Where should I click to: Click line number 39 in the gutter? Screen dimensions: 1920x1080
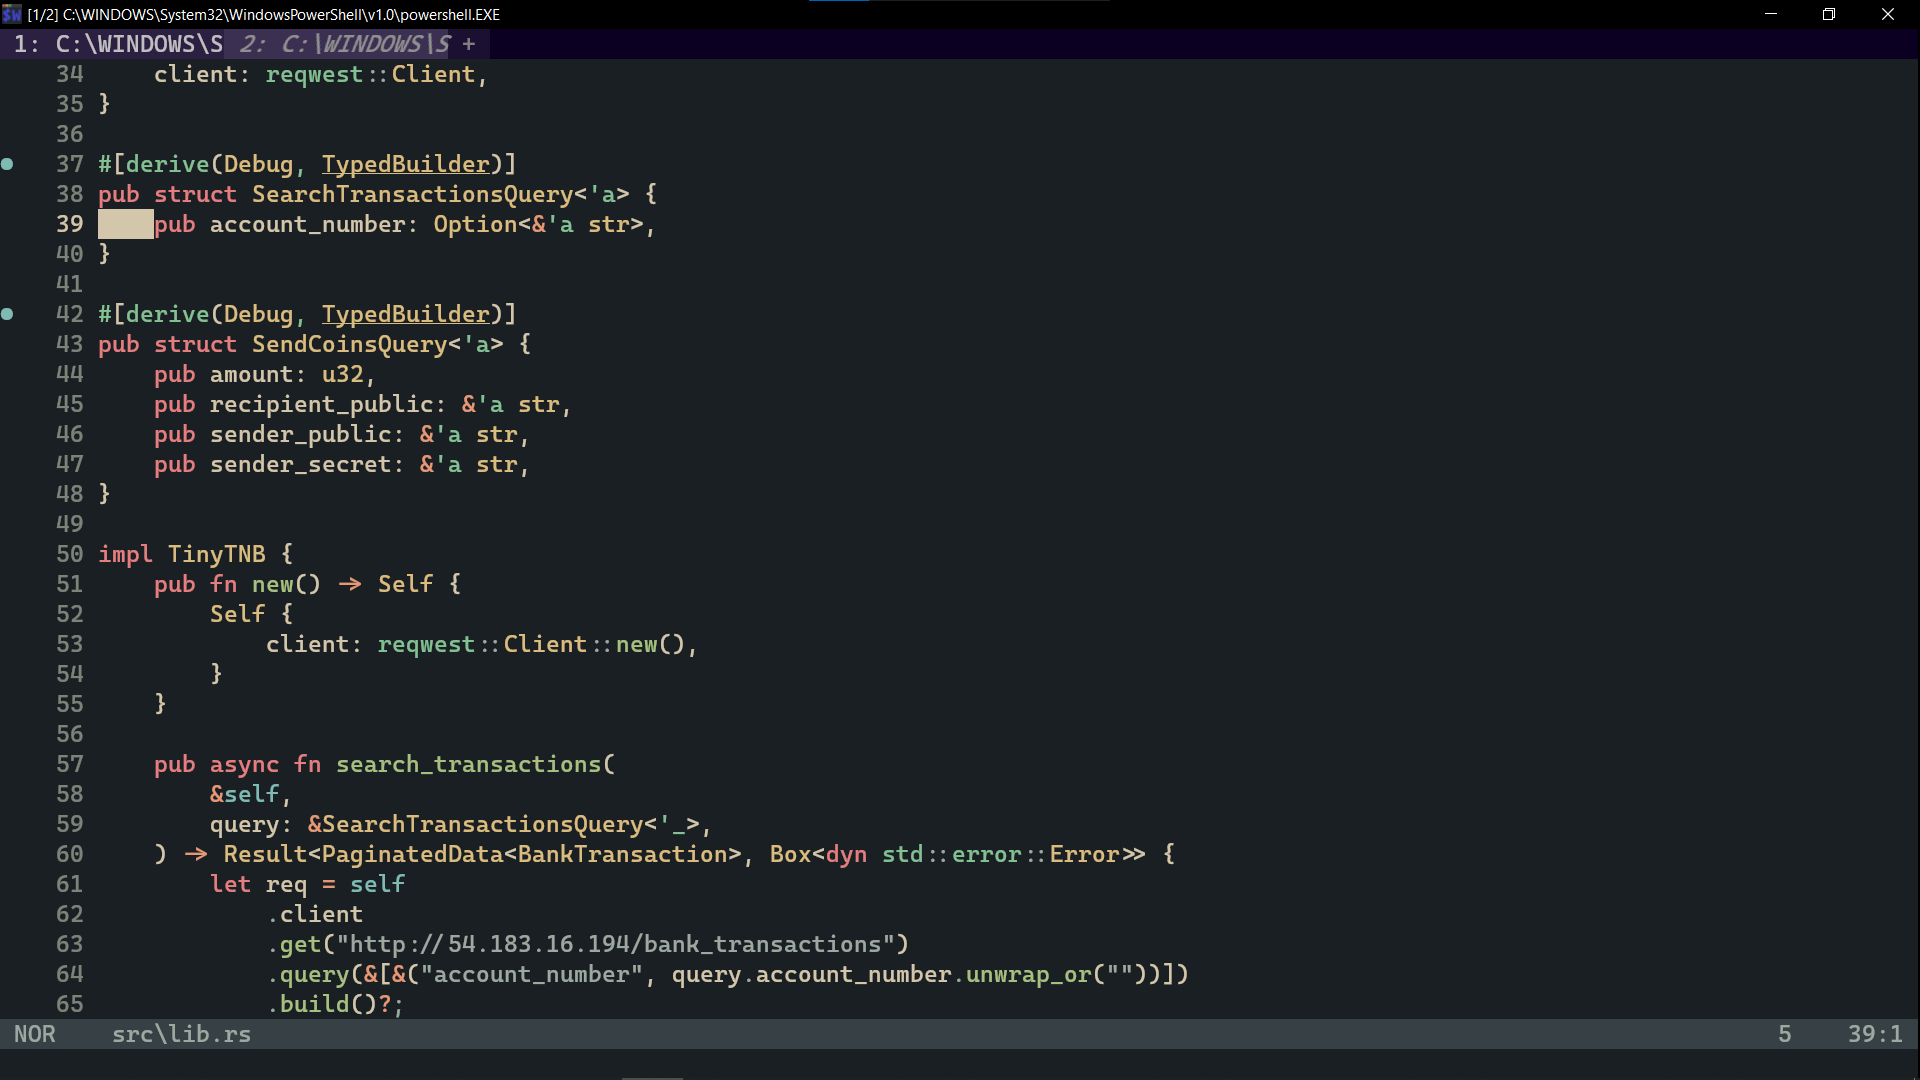coord(70,224)
